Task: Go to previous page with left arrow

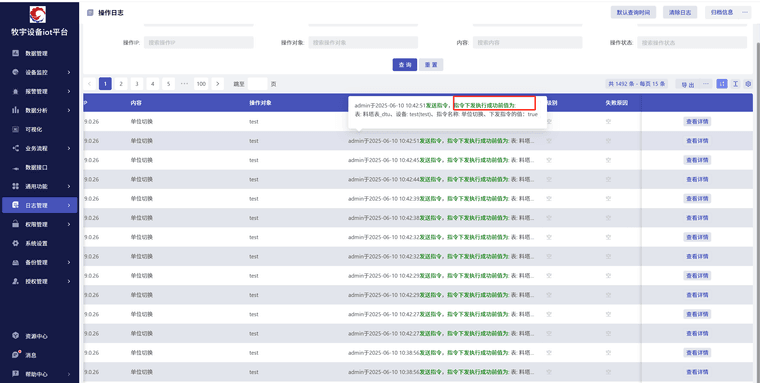Action: pos(89,84)
